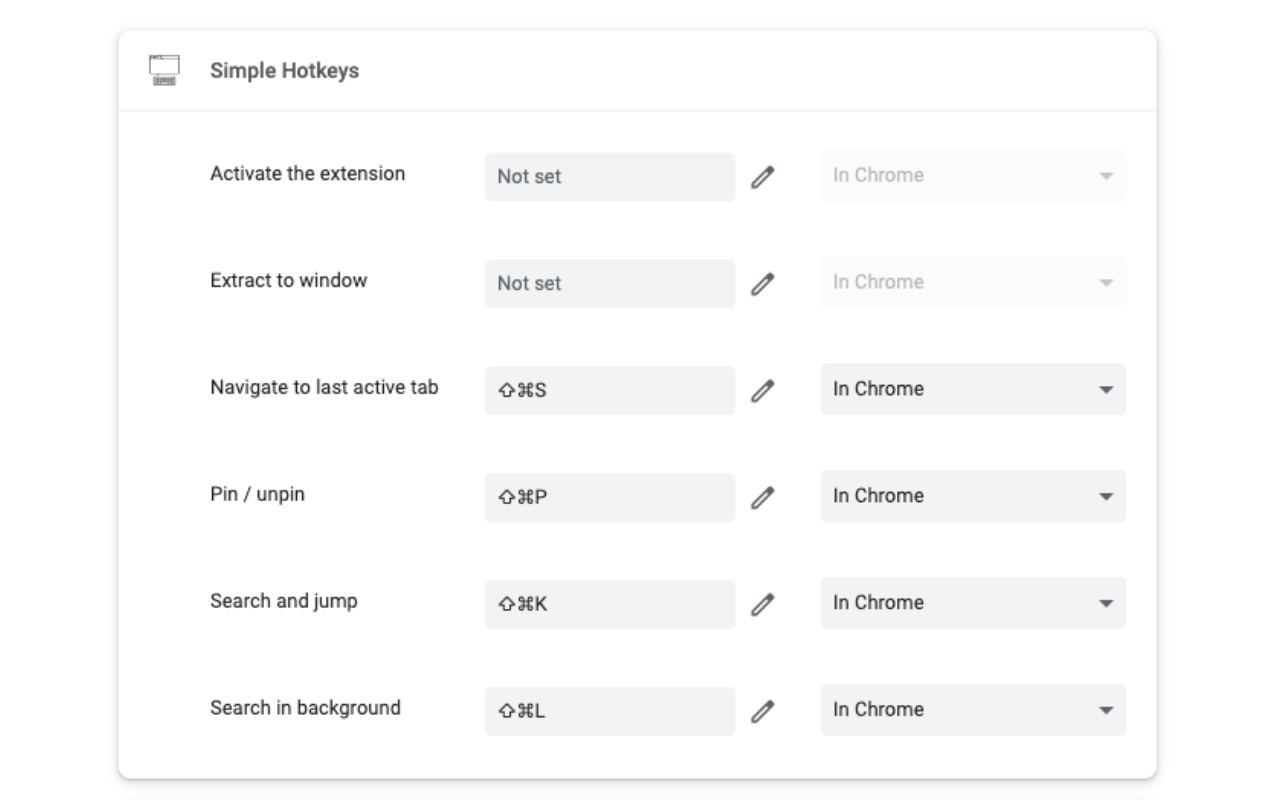
Task: Click the edit pencil for Search and jump
Action: point(763,603)
